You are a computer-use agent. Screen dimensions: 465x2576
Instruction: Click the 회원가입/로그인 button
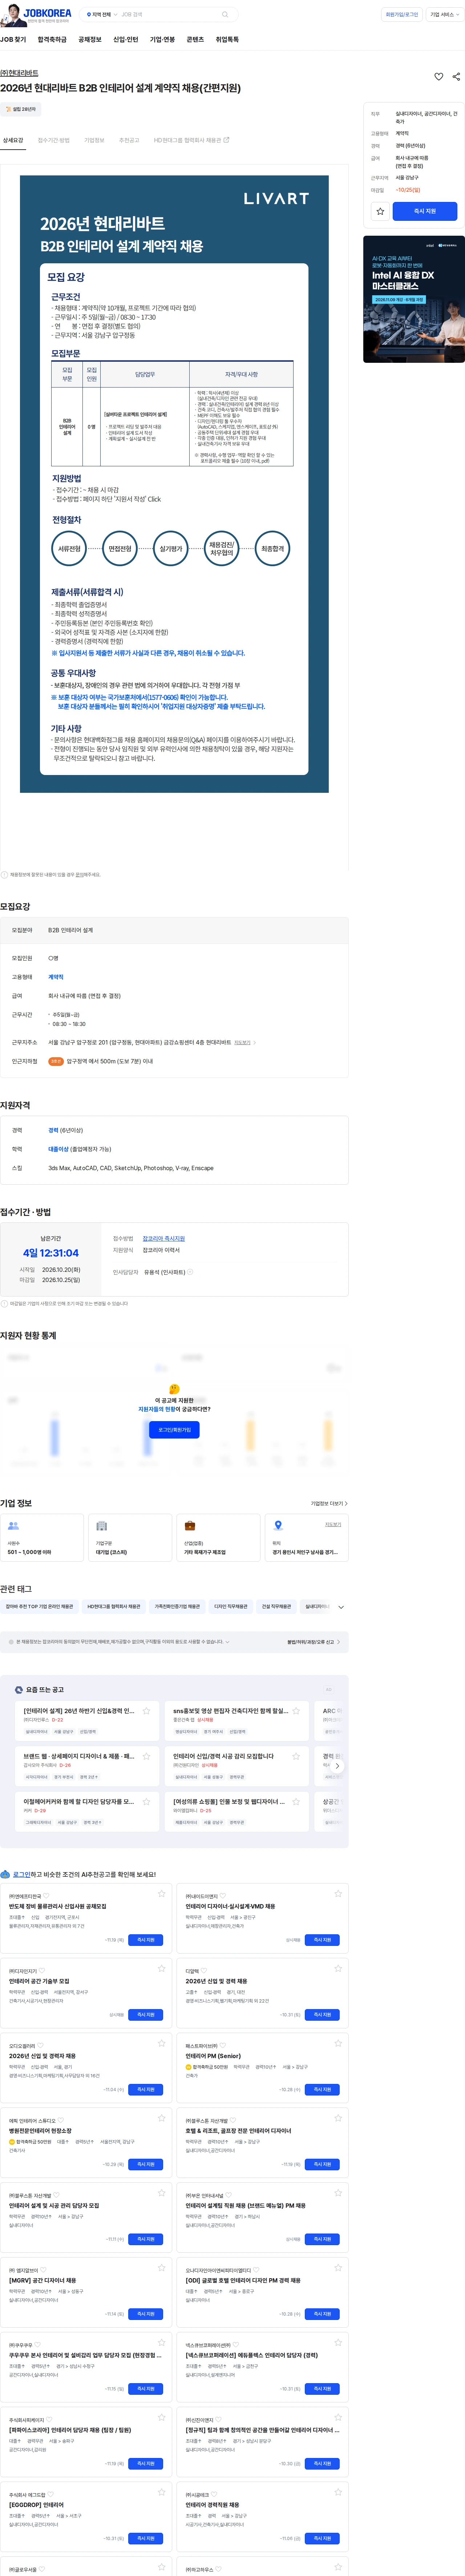[402, 15]
